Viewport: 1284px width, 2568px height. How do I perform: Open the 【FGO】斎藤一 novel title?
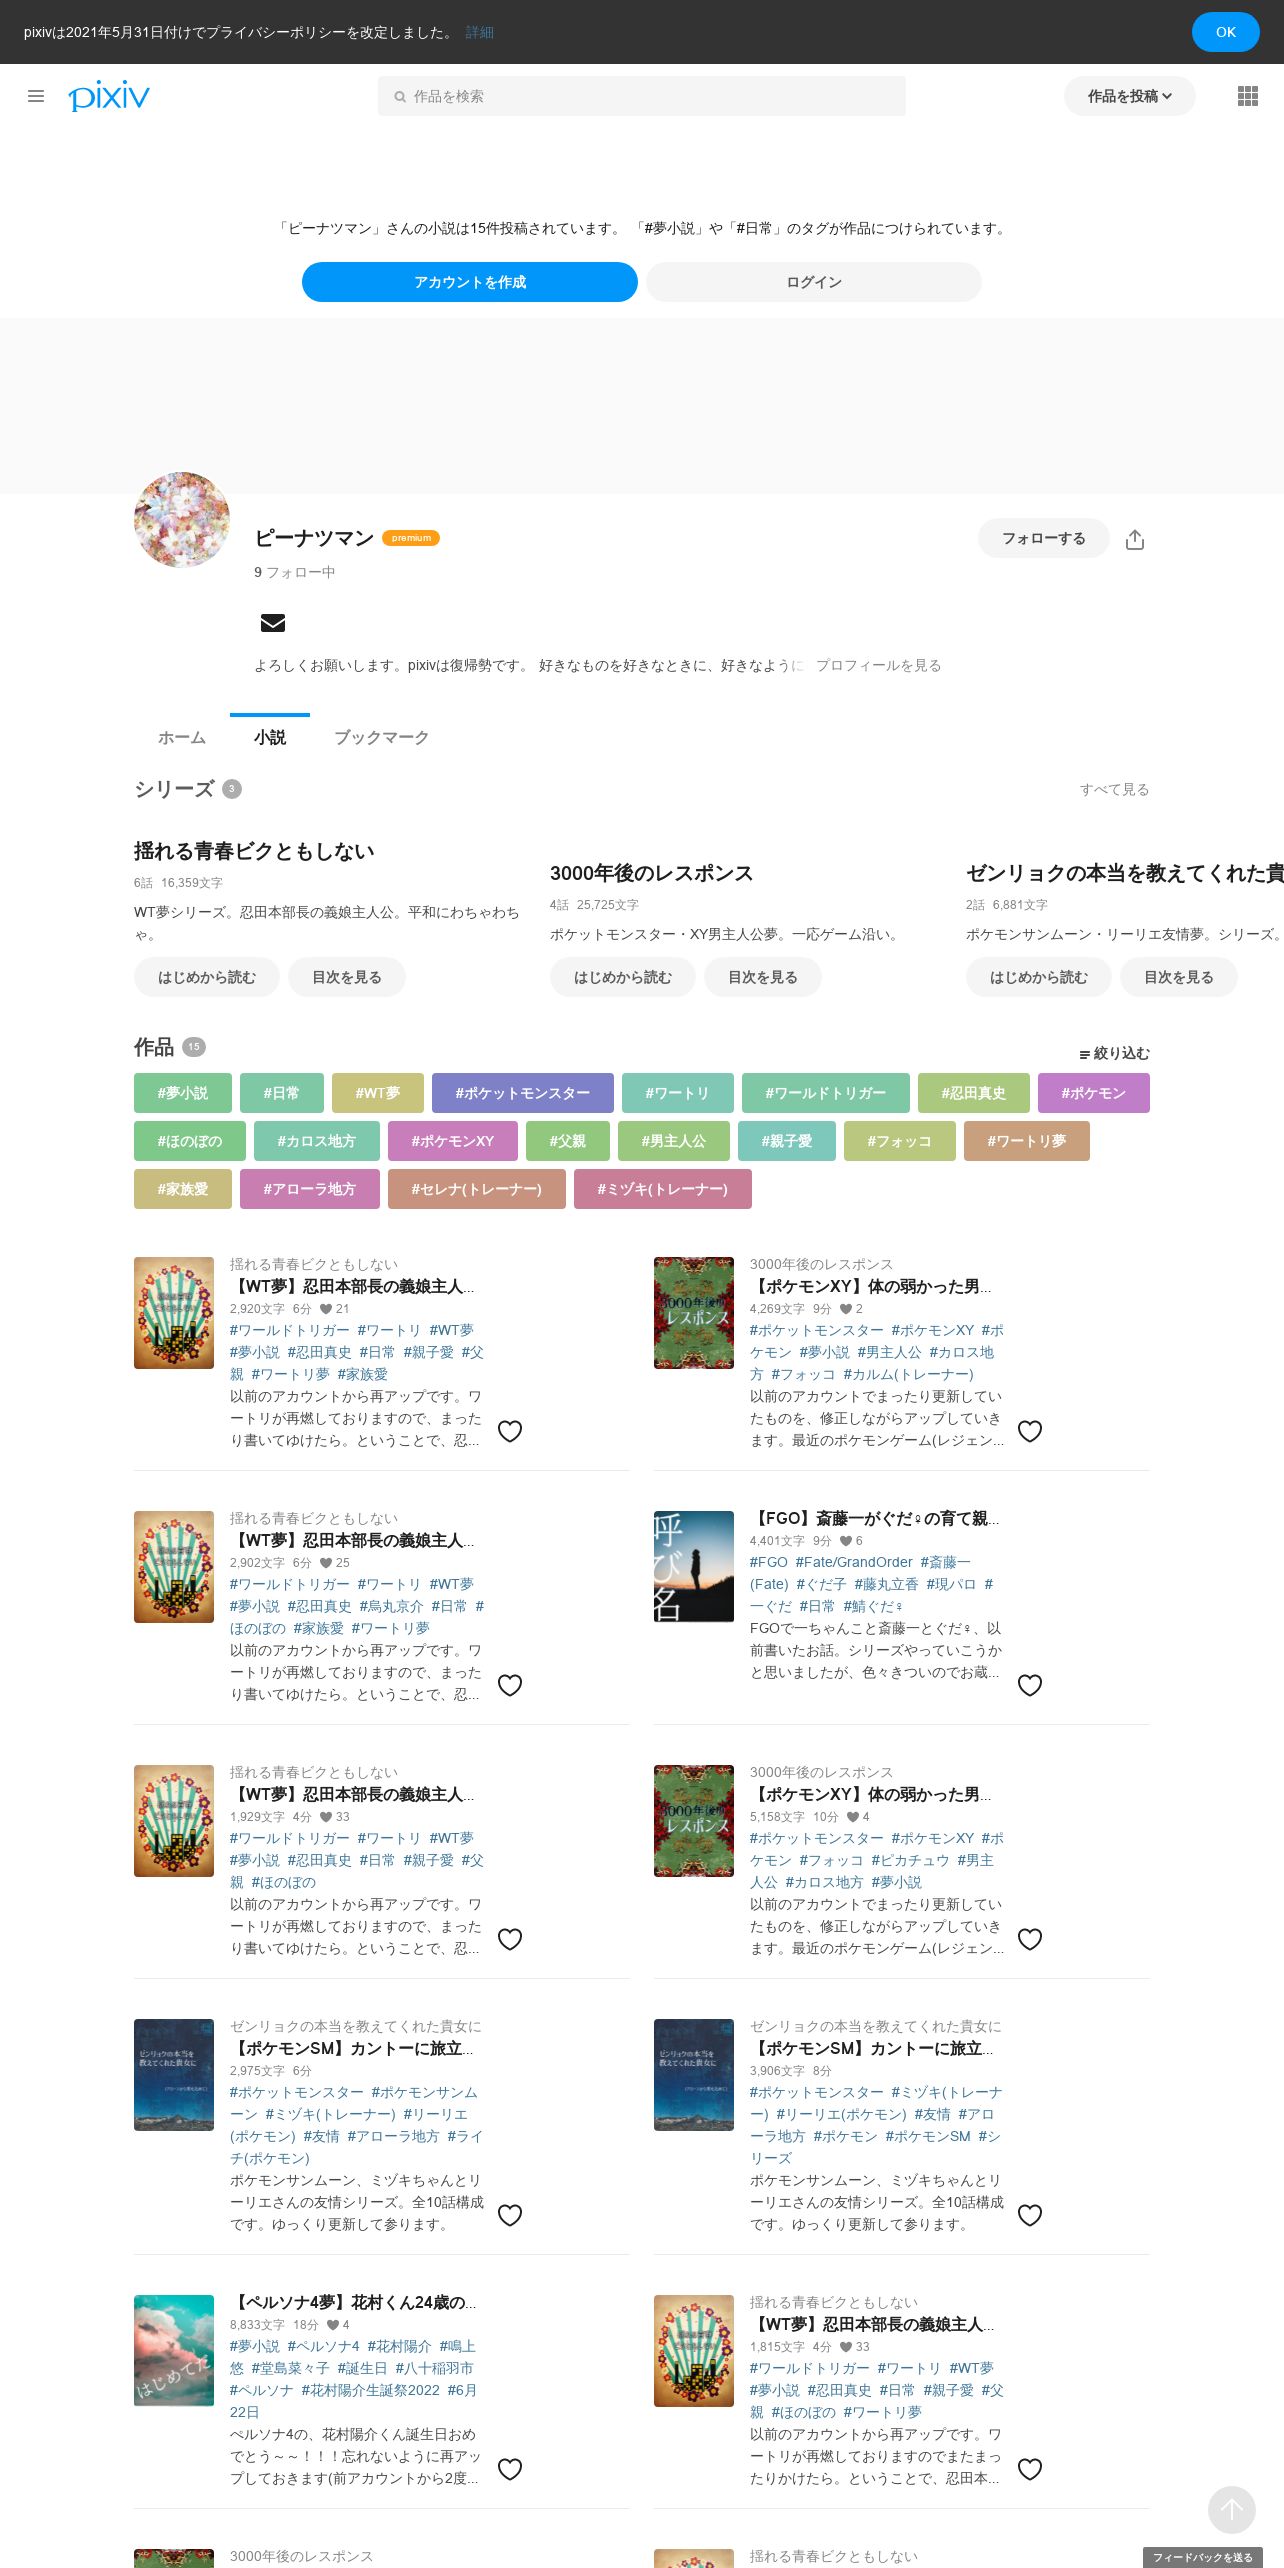[874, 1518]
